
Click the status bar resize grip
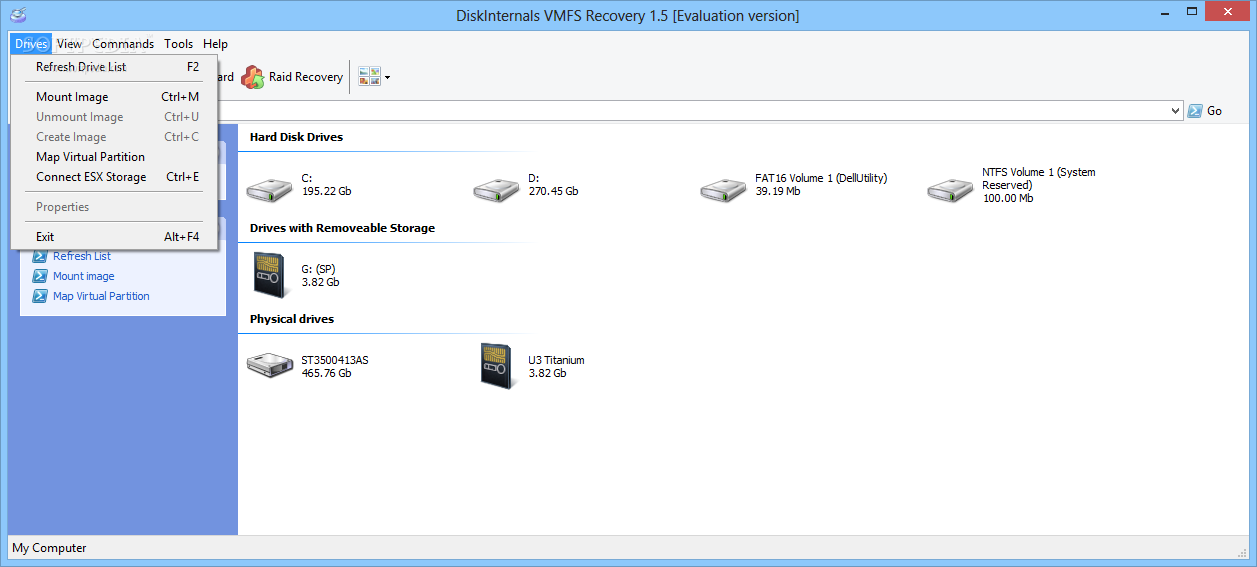[1242, 551]
